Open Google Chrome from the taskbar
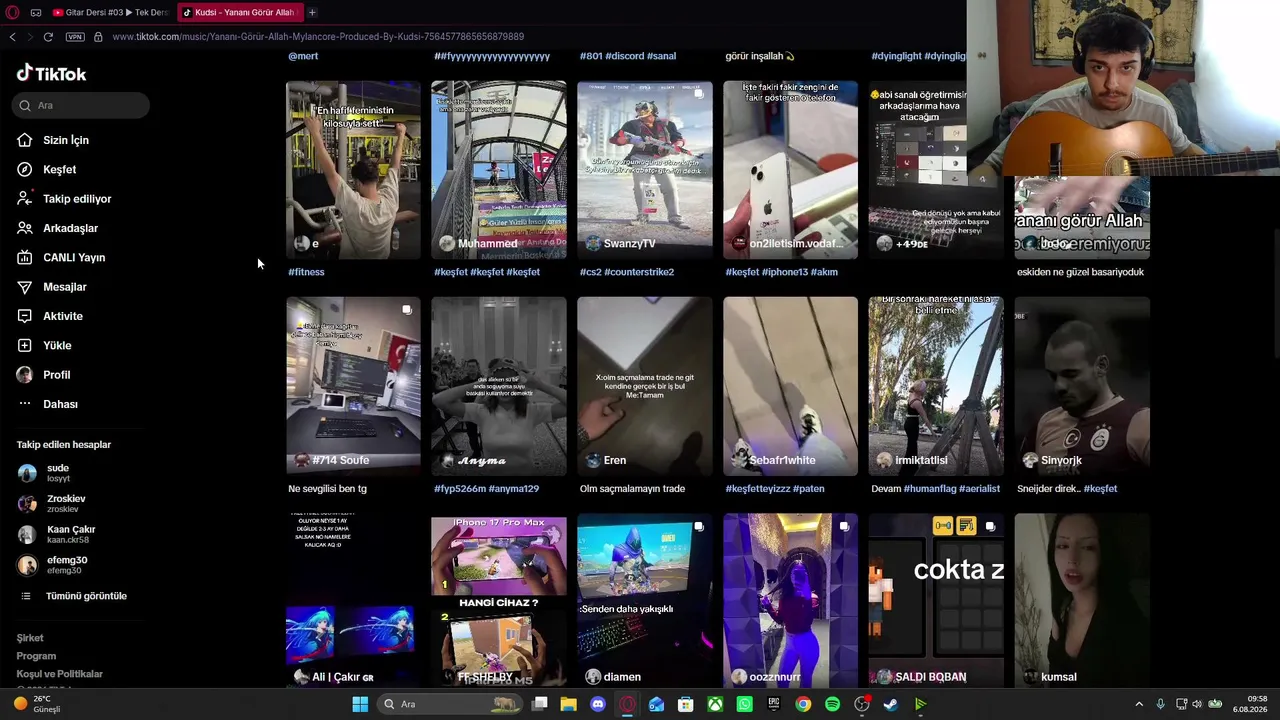 [803, 704]
